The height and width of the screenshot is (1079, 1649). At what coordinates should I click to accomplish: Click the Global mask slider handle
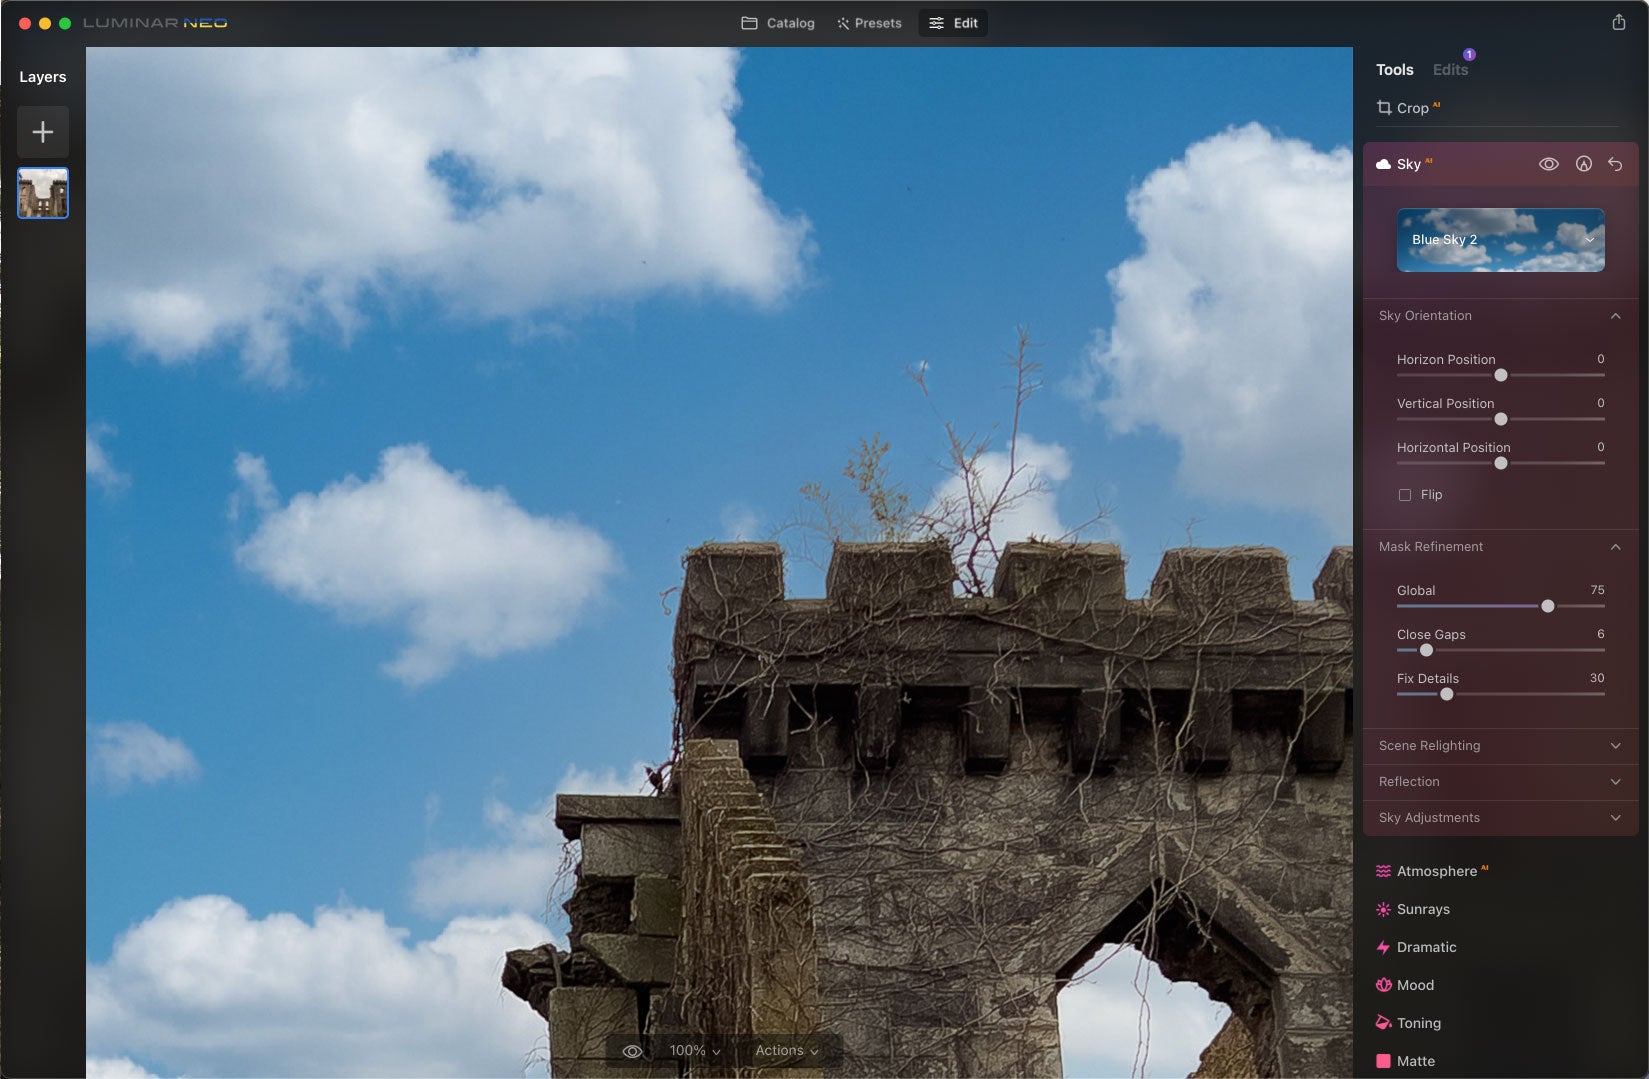point(1547,606)
